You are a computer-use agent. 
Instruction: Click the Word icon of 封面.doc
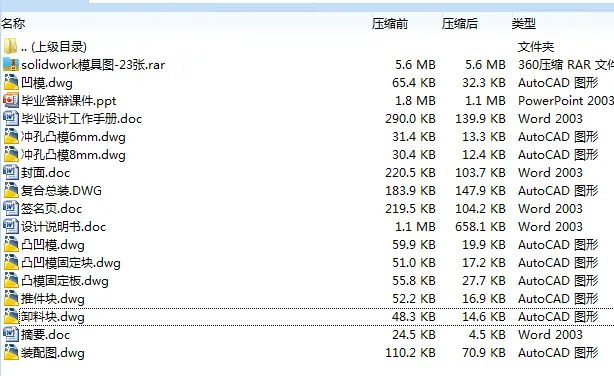click(11, 172)
